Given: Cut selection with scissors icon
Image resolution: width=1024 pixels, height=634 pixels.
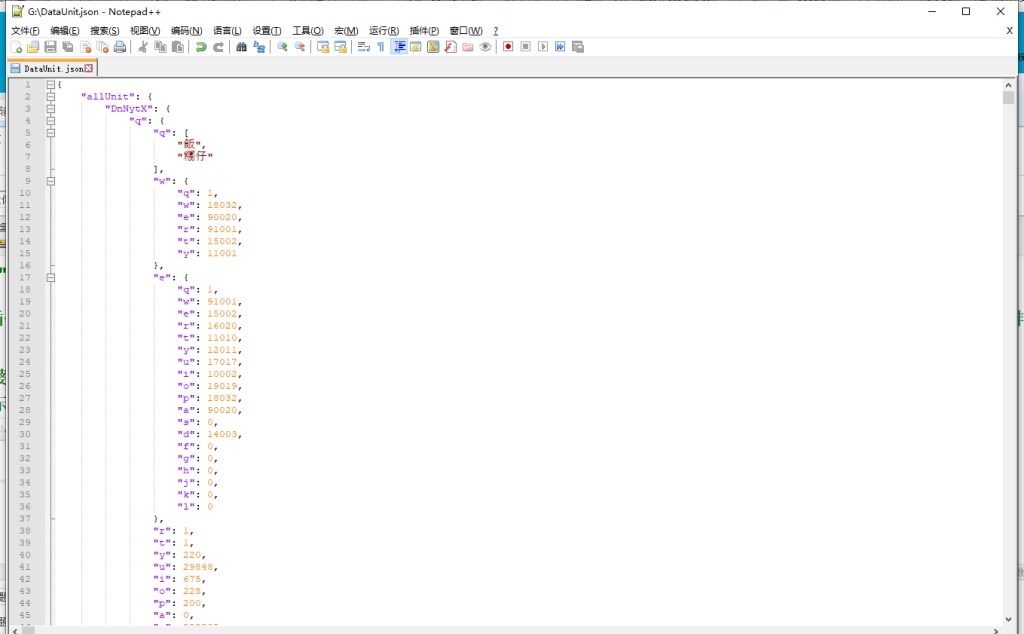Looking at the screenshot, I should pos(143,47).
